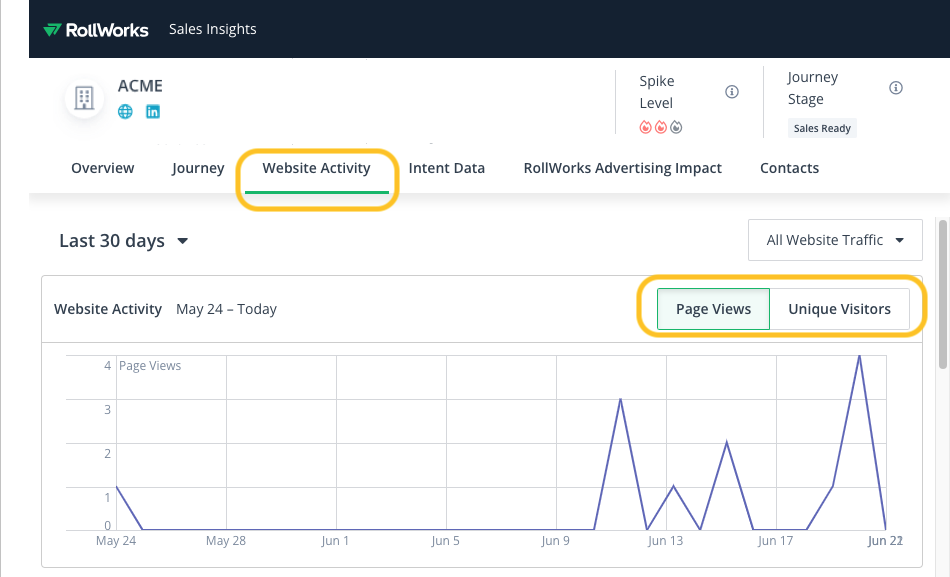Click the RollWorks logo
Image resolution: width=950 pixels, height=577 pixels.
tap(96, 29)
